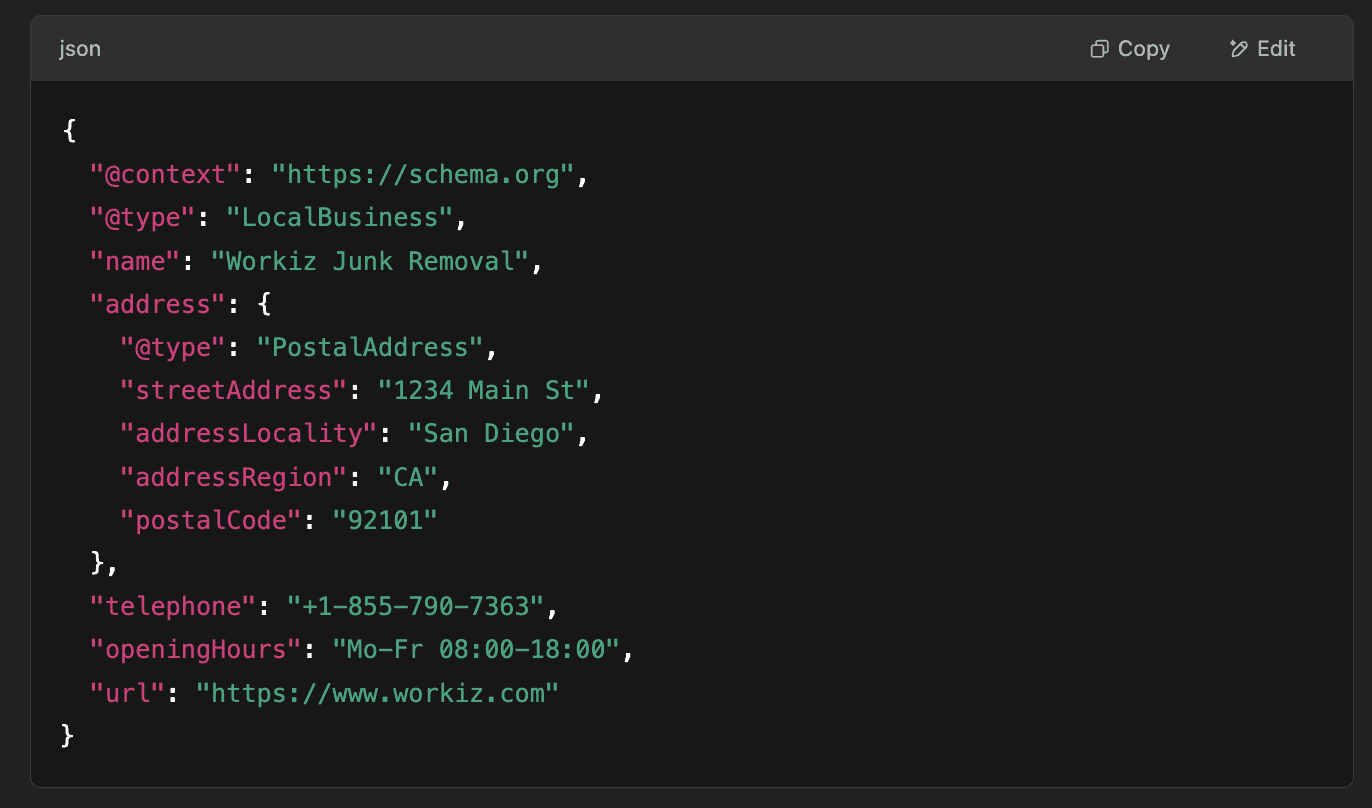Click the "addressLocality" key

coord(248,433)
